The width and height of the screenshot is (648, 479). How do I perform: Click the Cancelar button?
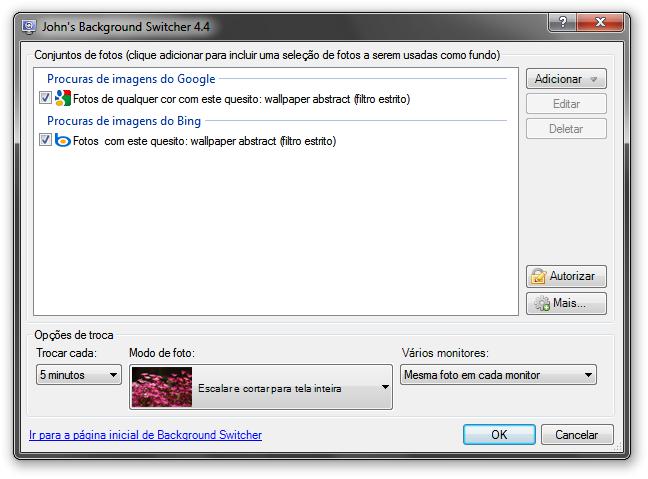tap(577, 435)
